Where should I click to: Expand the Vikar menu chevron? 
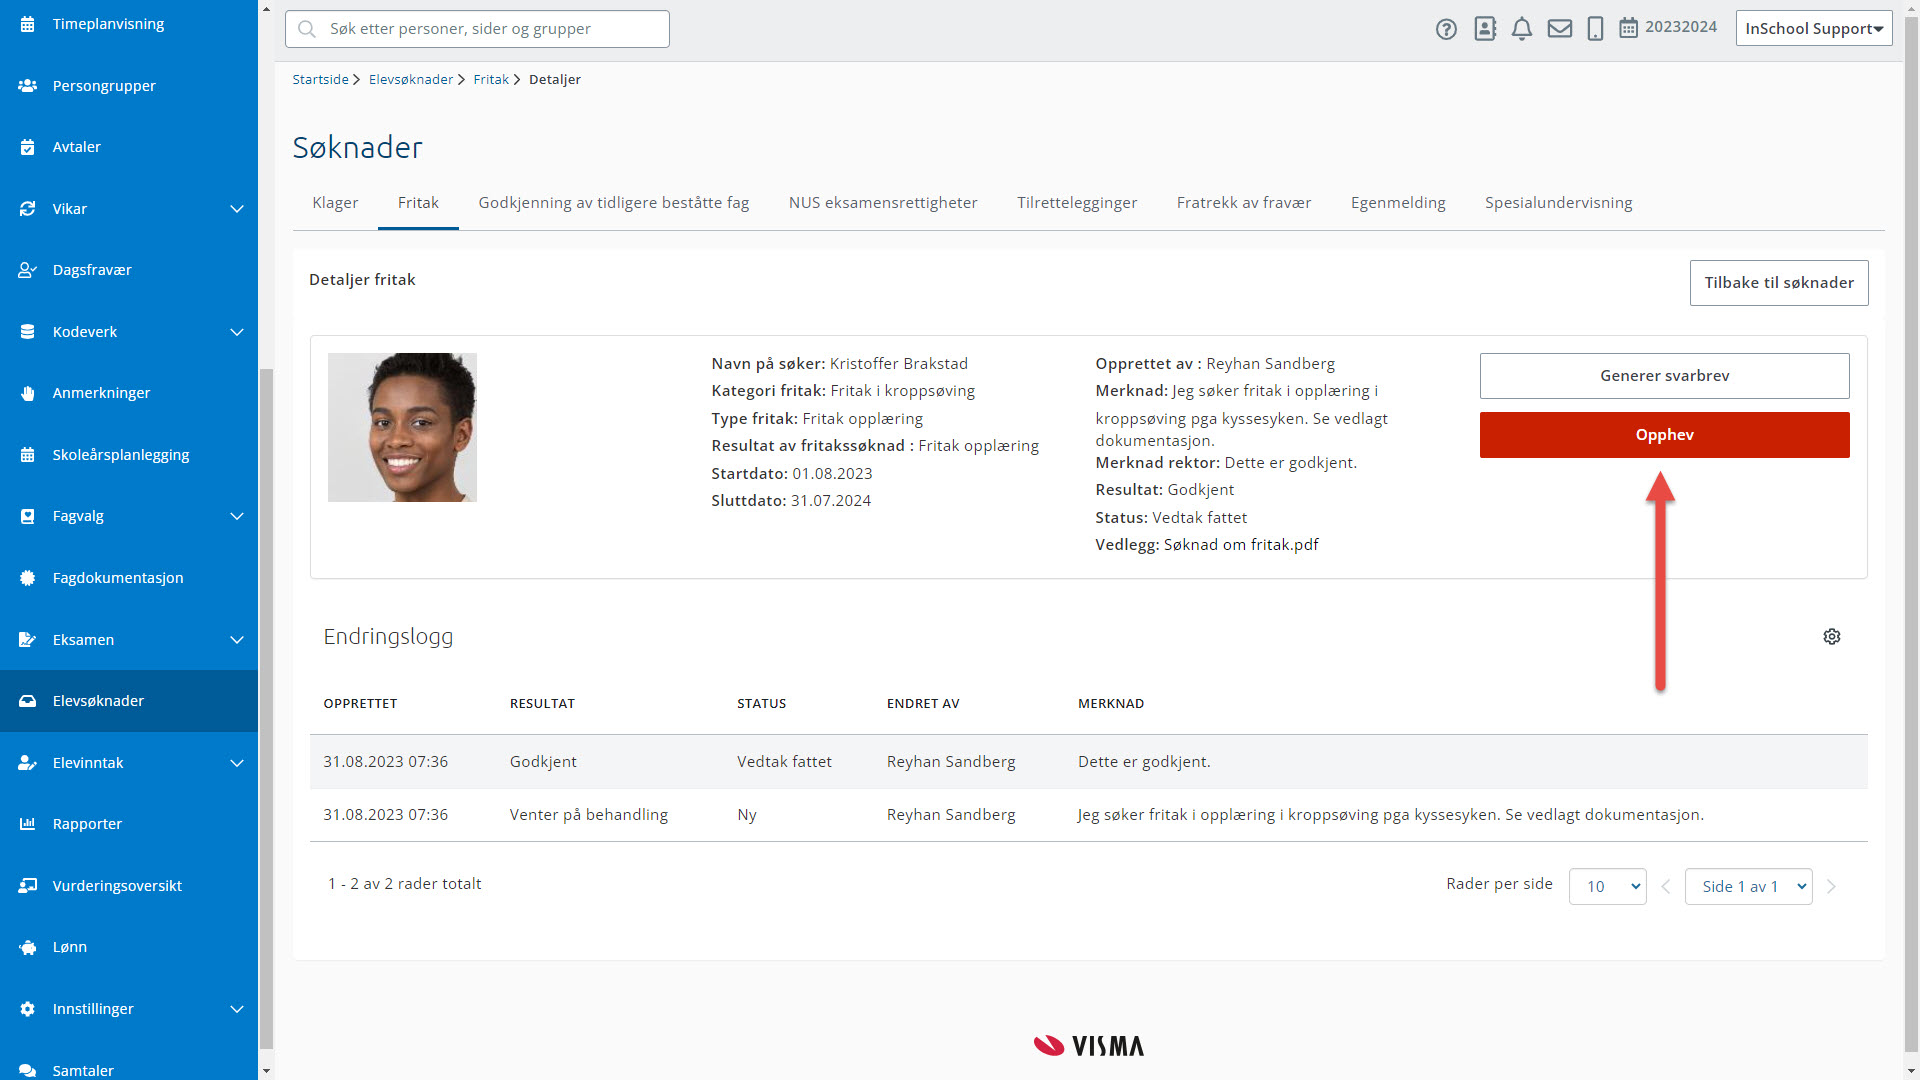point(237,209)
